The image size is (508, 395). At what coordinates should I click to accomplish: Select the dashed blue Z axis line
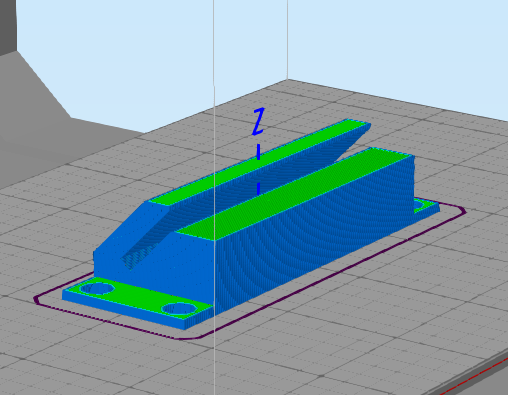(x=259, y=169)
